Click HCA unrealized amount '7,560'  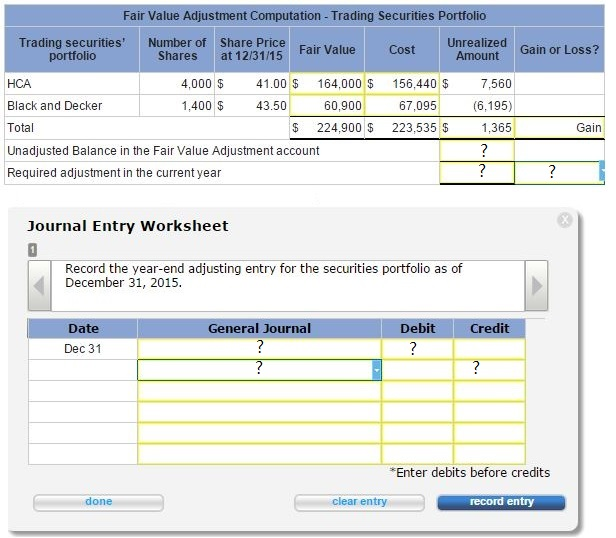click(496, 83)
